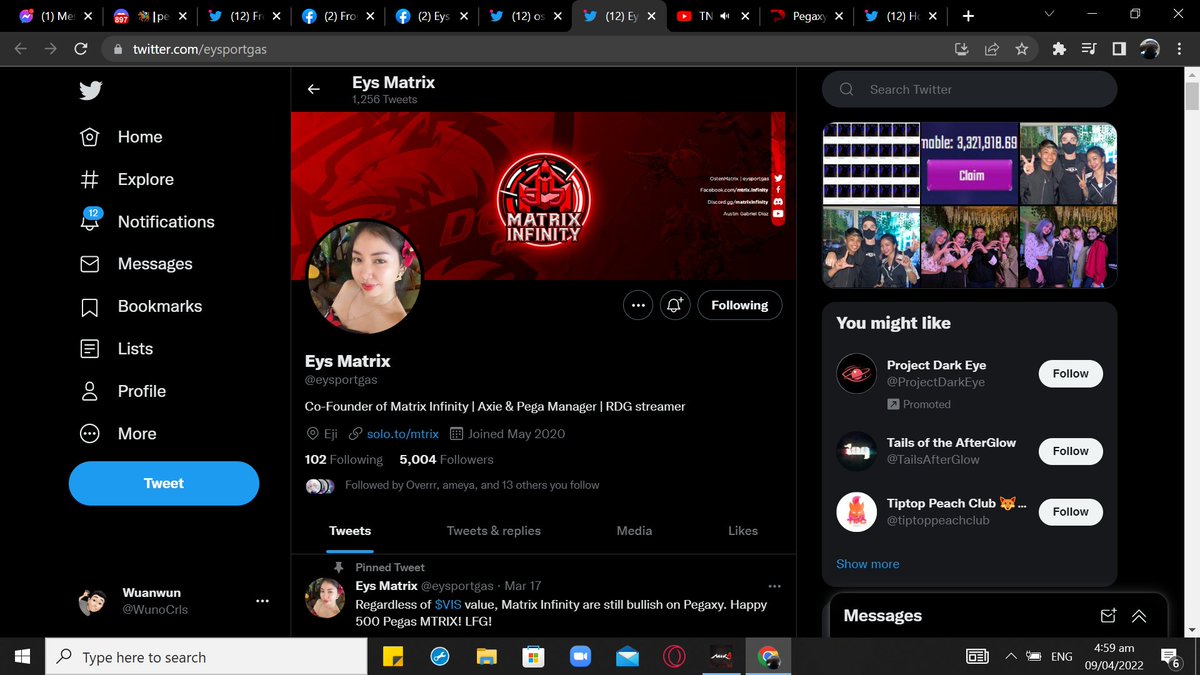Click the Following button on the profile
Image resolution: width=1200 pixels, height=675 pixels.
(740, 305)
